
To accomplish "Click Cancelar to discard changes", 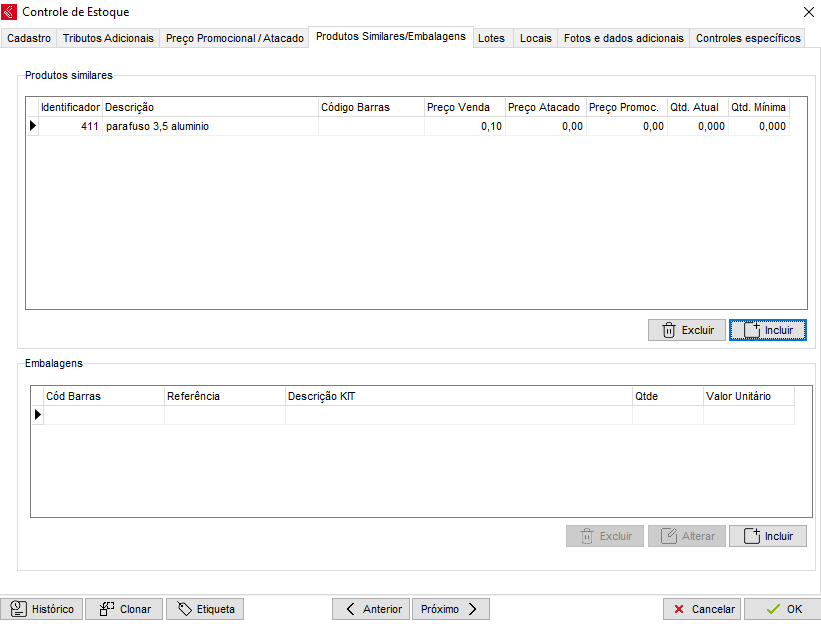I will pos(702,609).
